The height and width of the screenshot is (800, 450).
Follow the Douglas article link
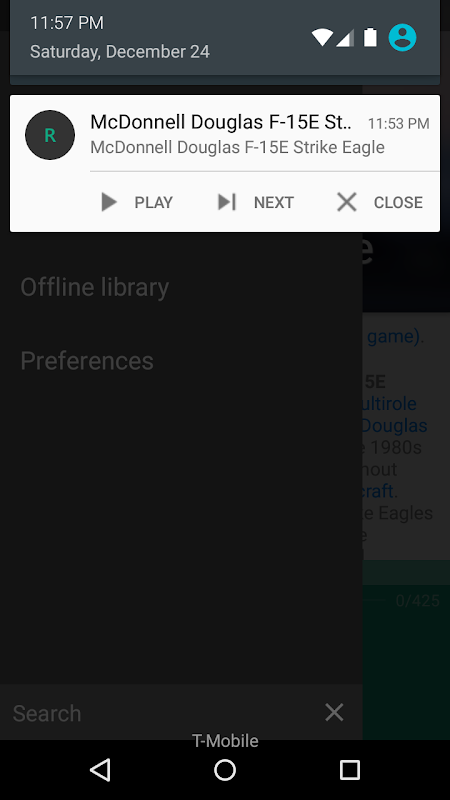[395, 426]
